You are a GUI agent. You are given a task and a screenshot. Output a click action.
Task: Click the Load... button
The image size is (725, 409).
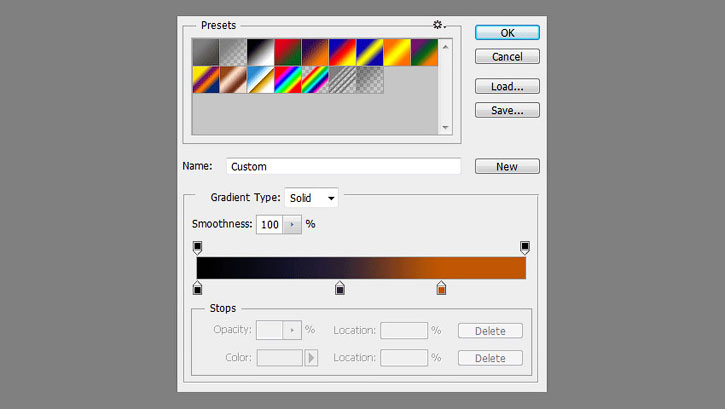coord(507,86)
